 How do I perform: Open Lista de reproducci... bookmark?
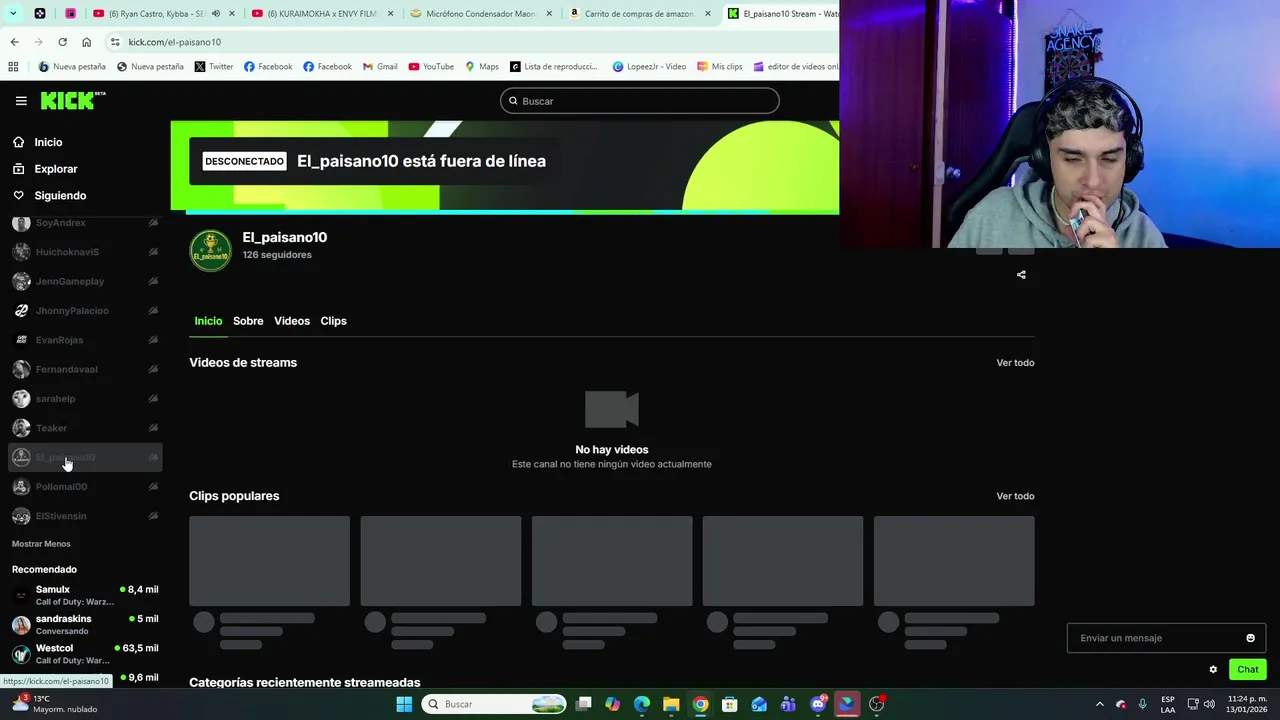554,67
